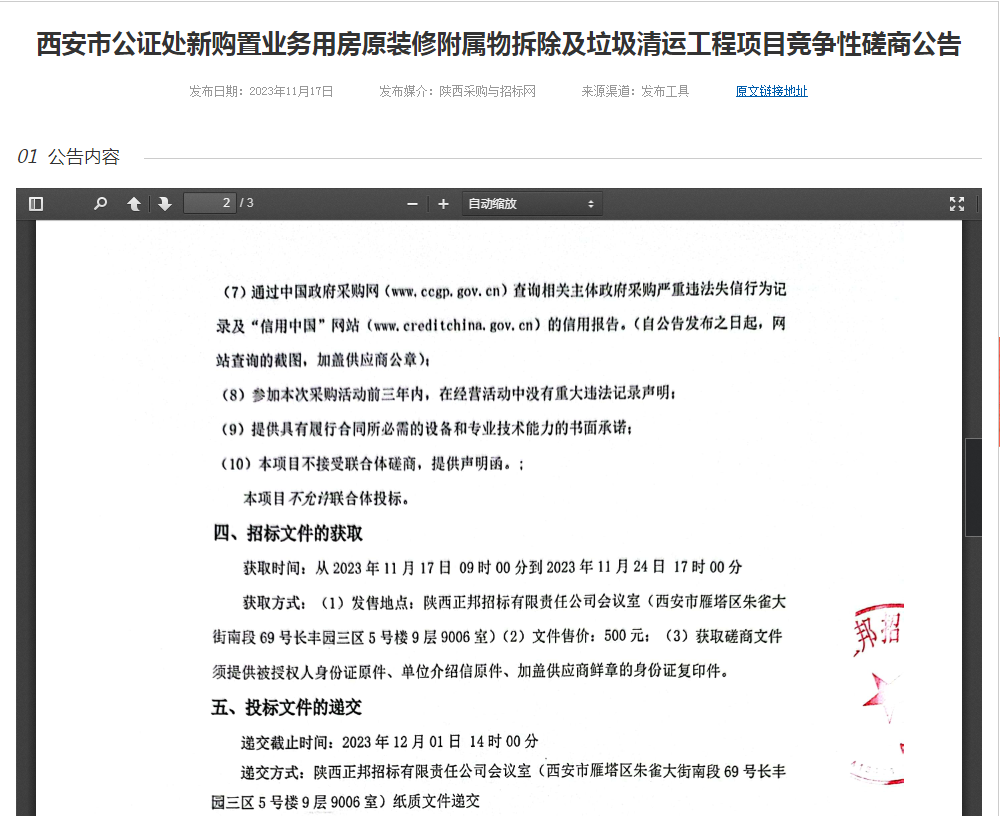Click the 来源渠道：发布工具 text
Image resolution: width=1000 pixels, height=816 pixels.
click(635, 91)
